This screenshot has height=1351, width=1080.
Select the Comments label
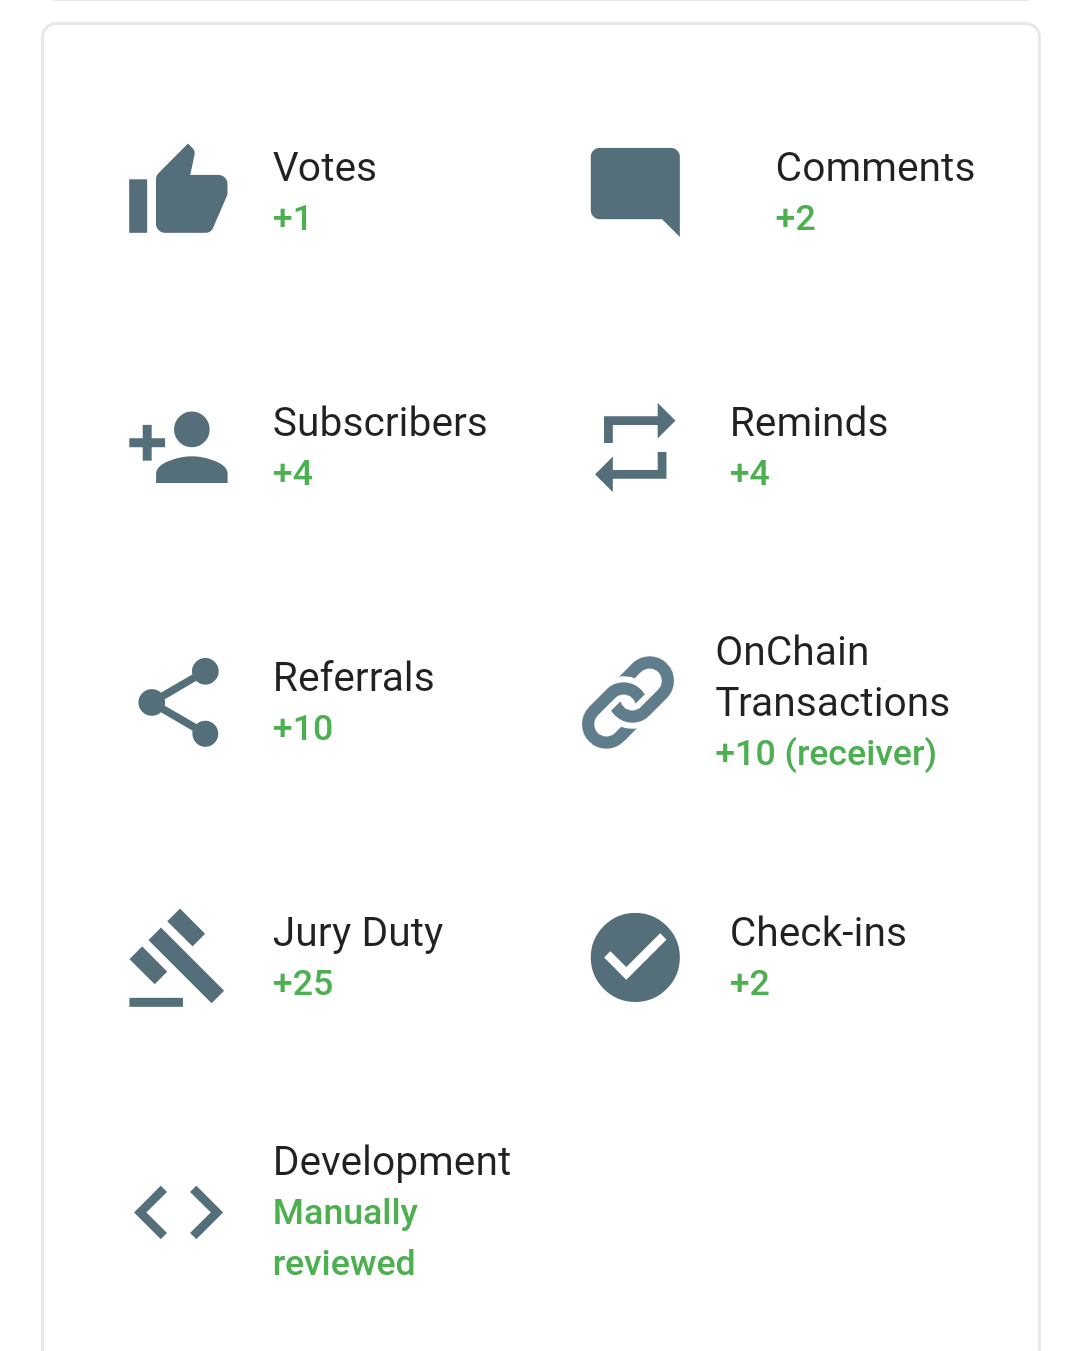[875, 167]
